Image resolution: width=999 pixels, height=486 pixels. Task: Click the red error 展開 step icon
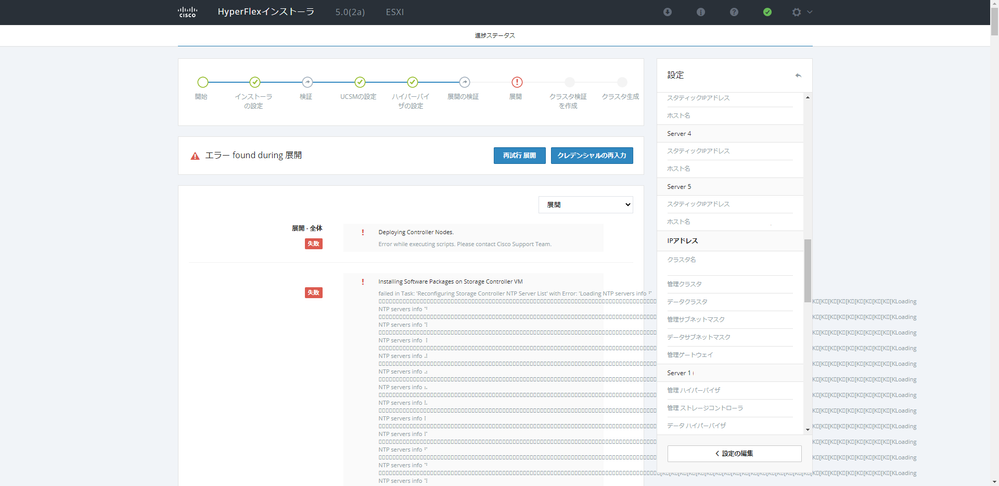point(517,82)
